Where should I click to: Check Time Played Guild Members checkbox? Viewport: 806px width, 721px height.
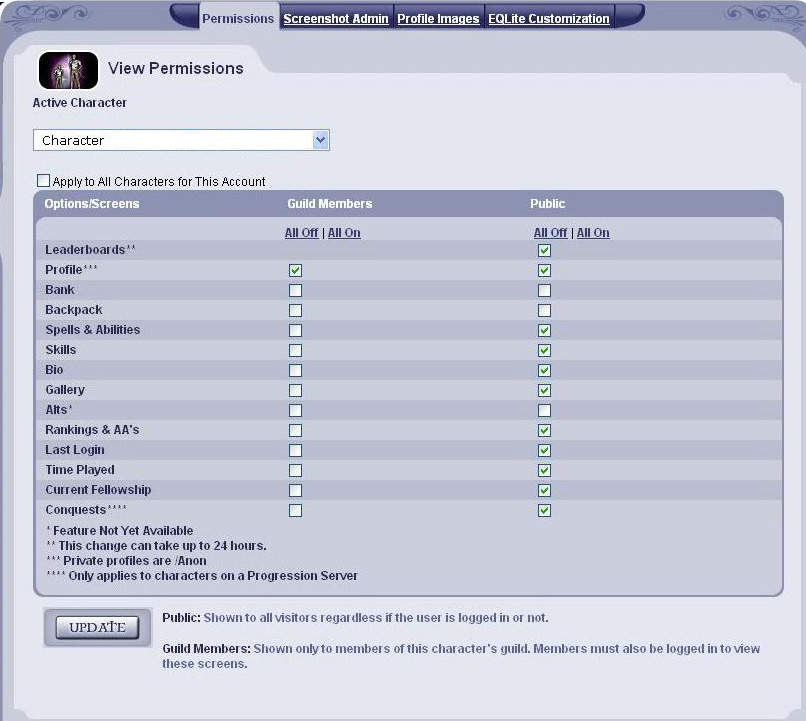296,471
